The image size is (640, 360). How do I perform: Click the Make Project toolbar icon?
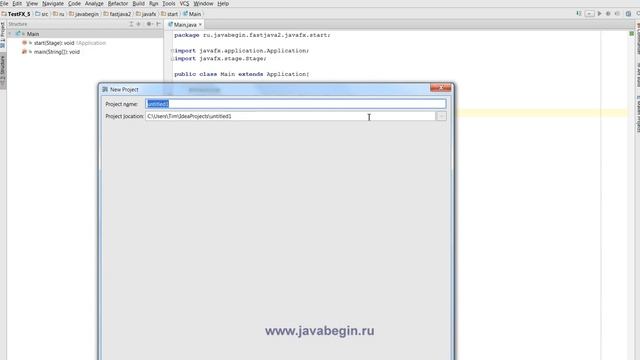coord(579,13)
